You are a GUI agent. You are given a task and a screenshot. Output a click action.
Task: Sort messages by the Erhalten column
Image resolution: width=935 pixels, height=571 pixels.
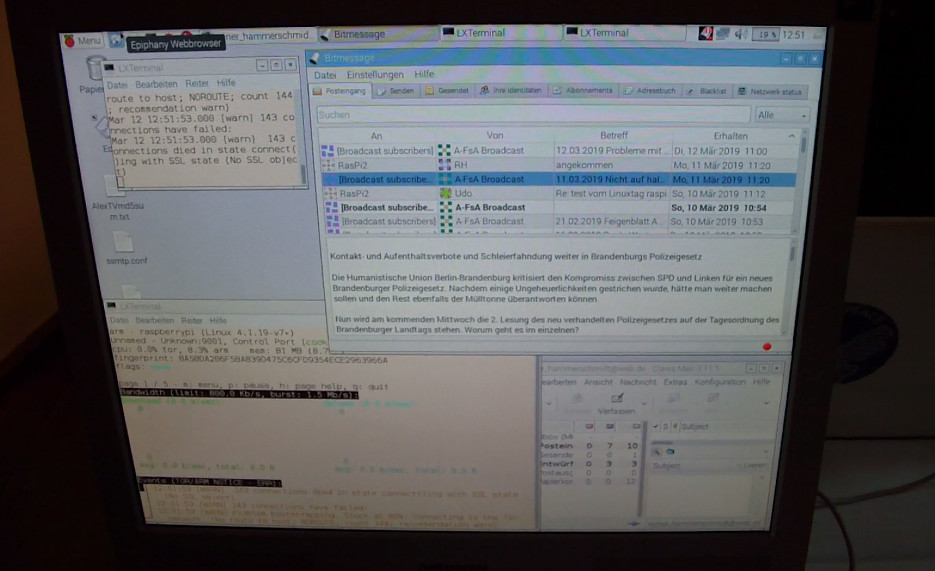(730, 136)
